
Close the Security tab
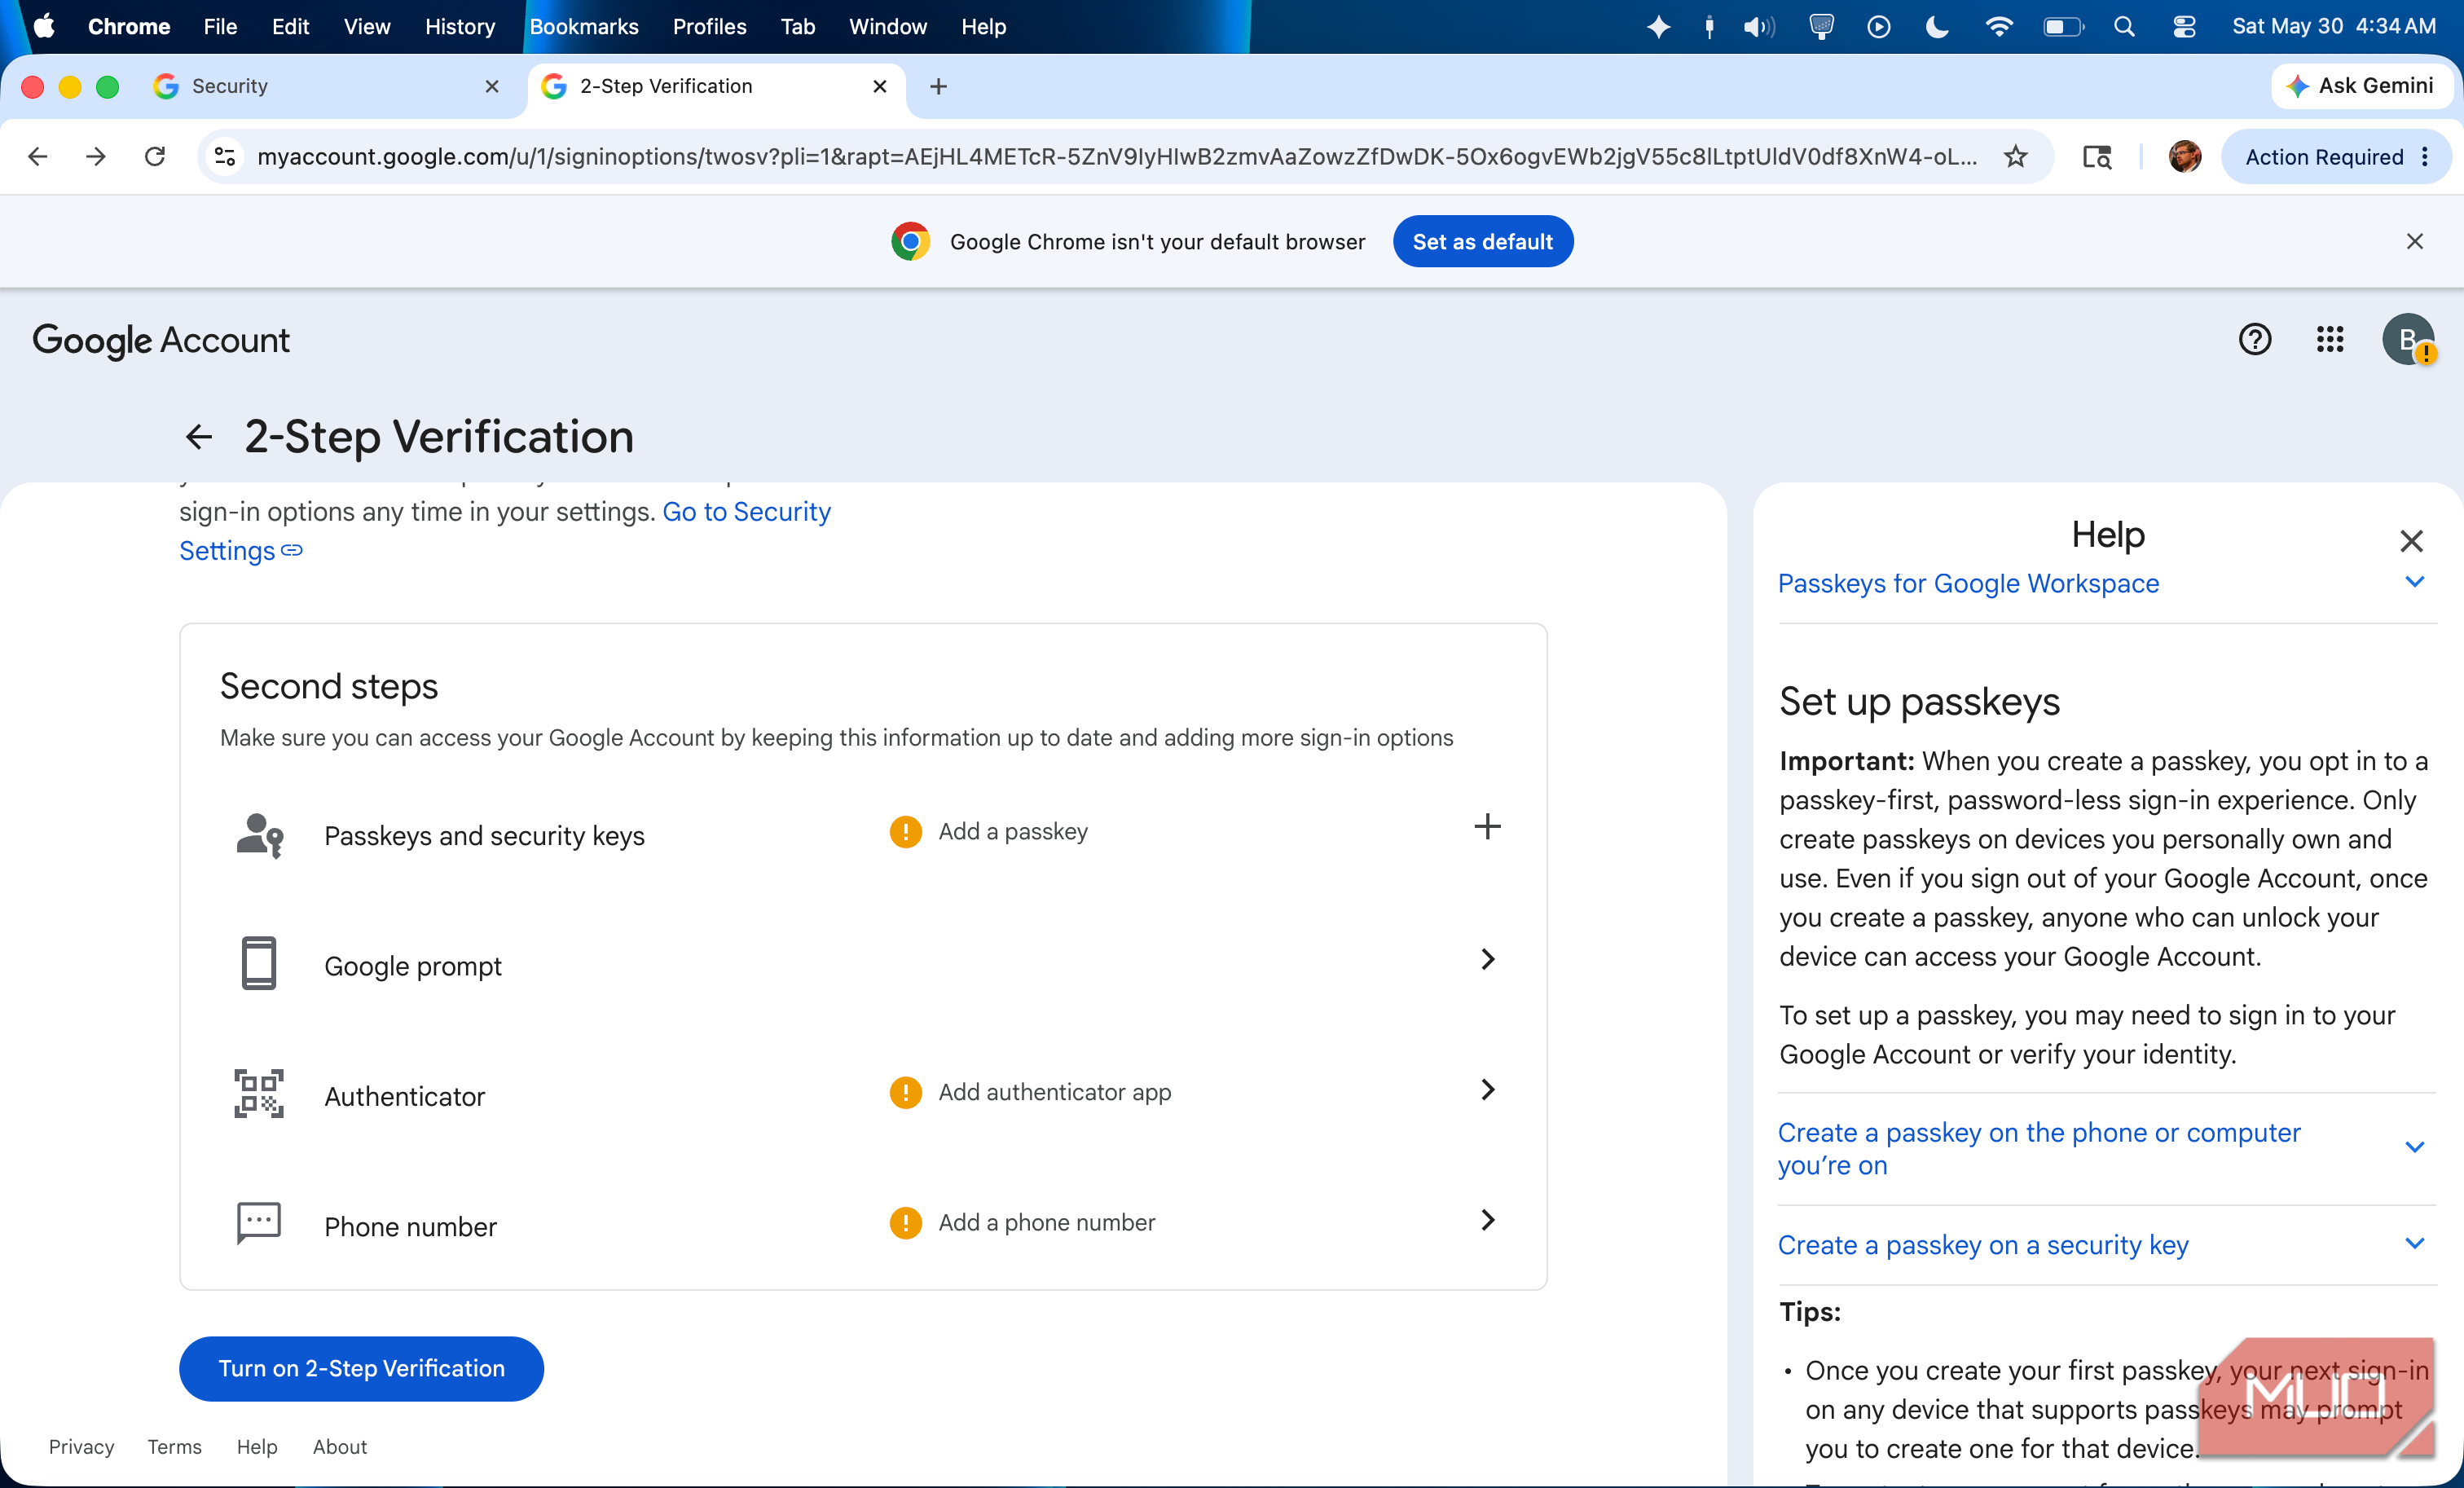(x=492, y=86)
